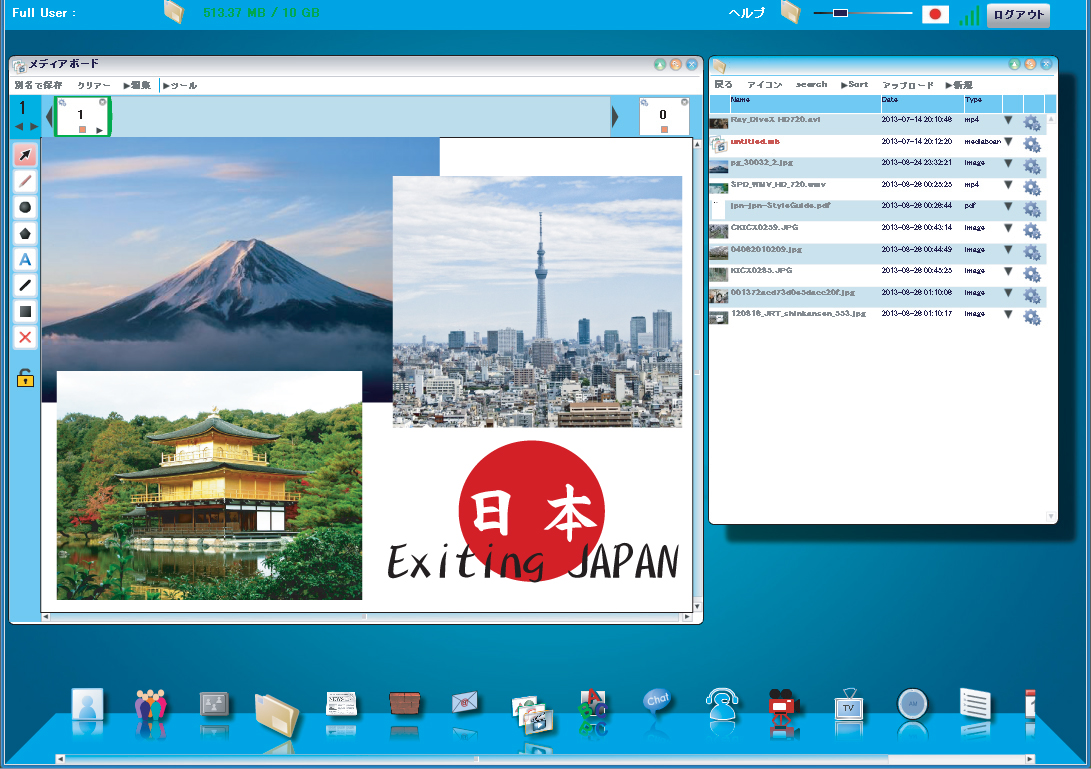Toggle the padlock lock on the media board
The width and height of the screenshot is (1091, 769).
point(25,378)
